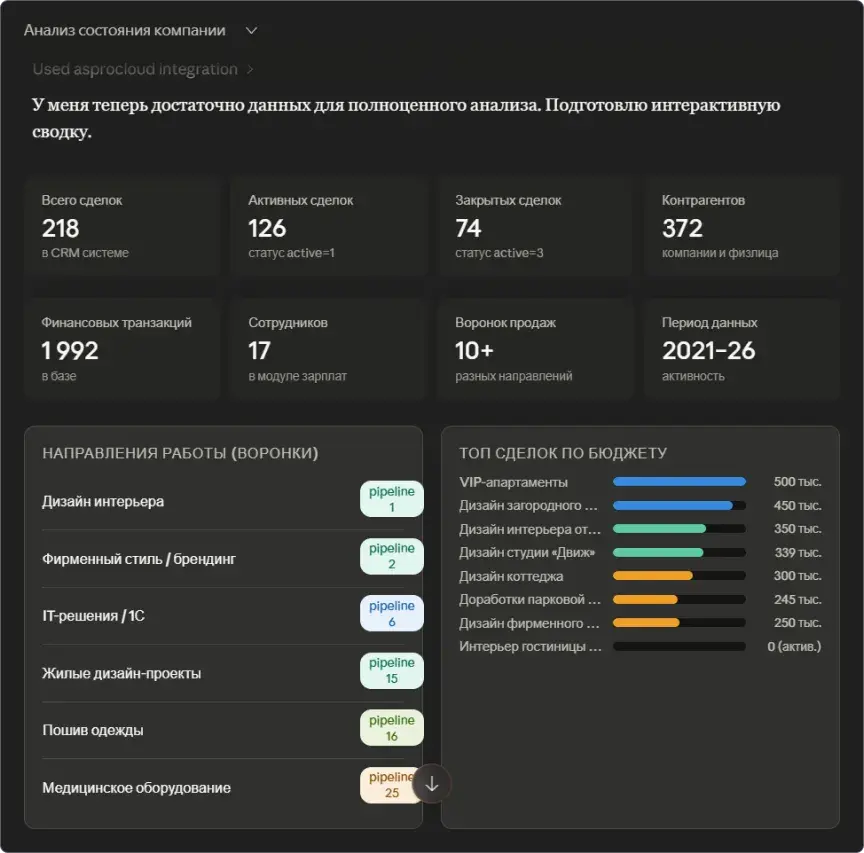
Task: Click the pipeline 16 badge
Action: coord(392,727)
